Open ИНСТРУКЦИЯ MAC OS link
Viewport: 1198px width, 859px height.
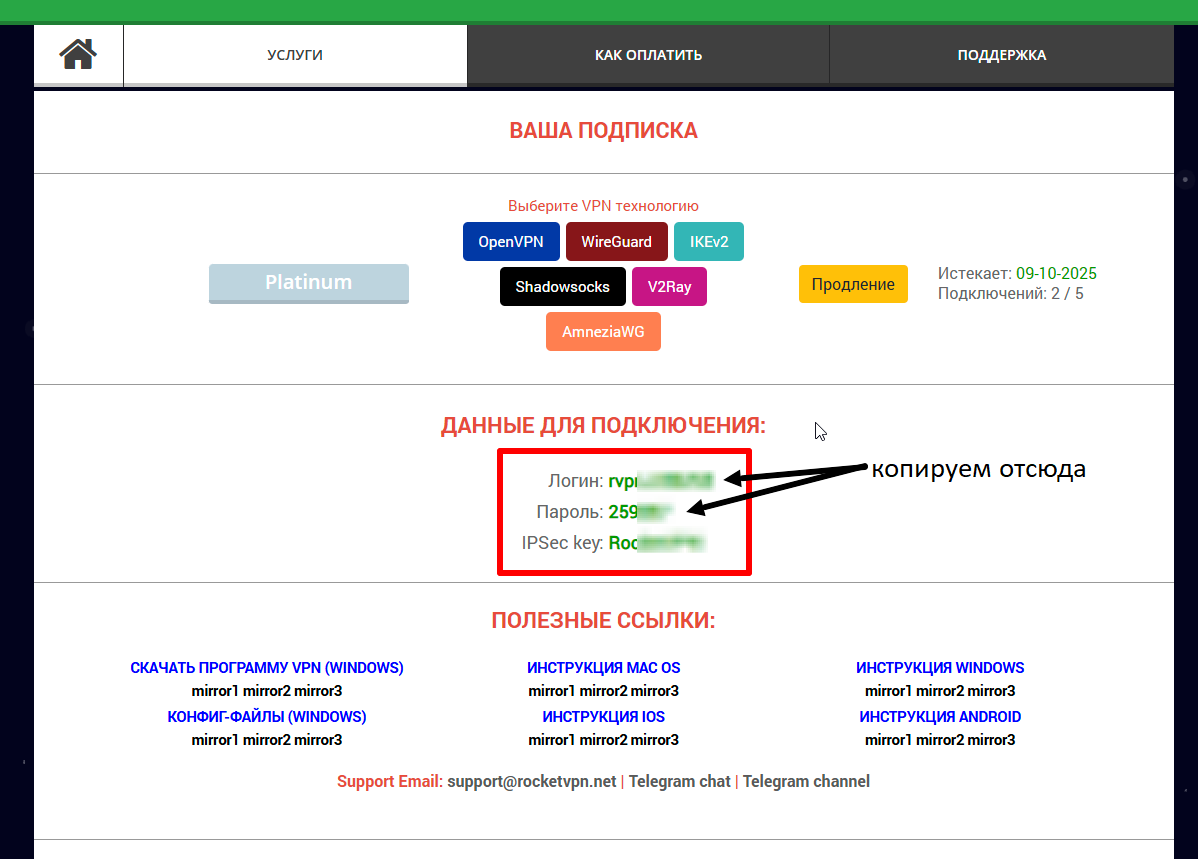click(x=603, y=668)
